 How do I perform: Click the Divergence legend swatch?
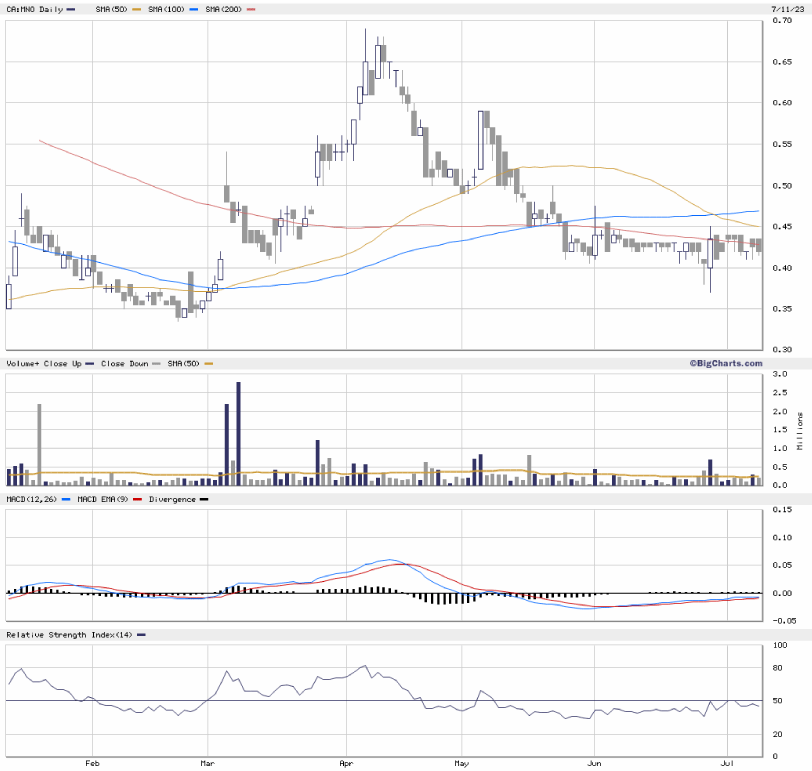coord(205,499)
